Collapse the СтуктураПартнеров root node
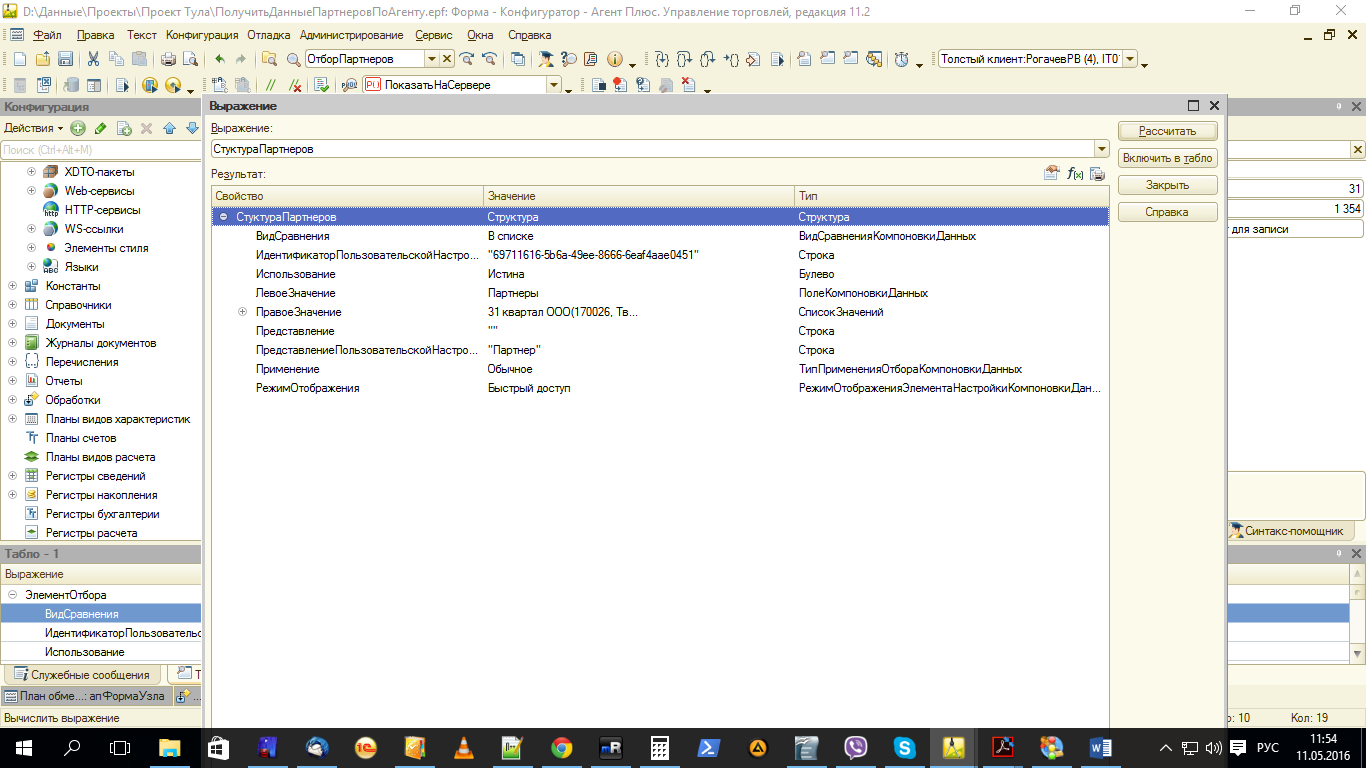The height and width of the screenshot is (768, 1366). (223, 217)
